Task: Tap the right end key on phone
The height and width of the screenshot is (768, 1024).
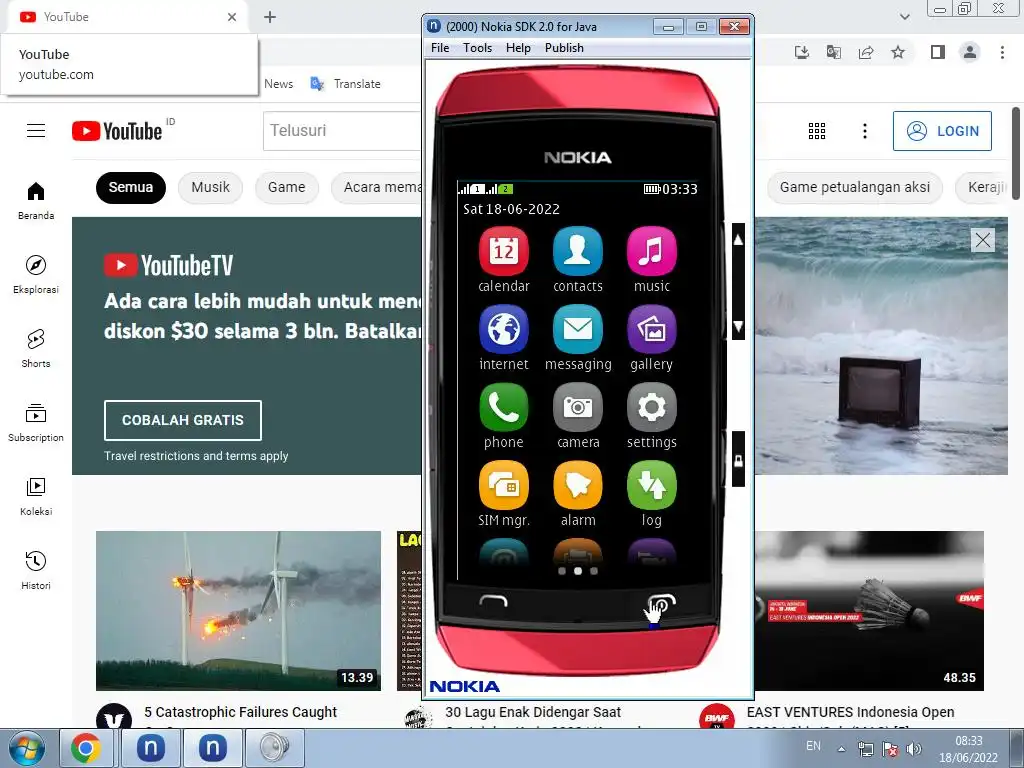Action: tap(661, 601)
